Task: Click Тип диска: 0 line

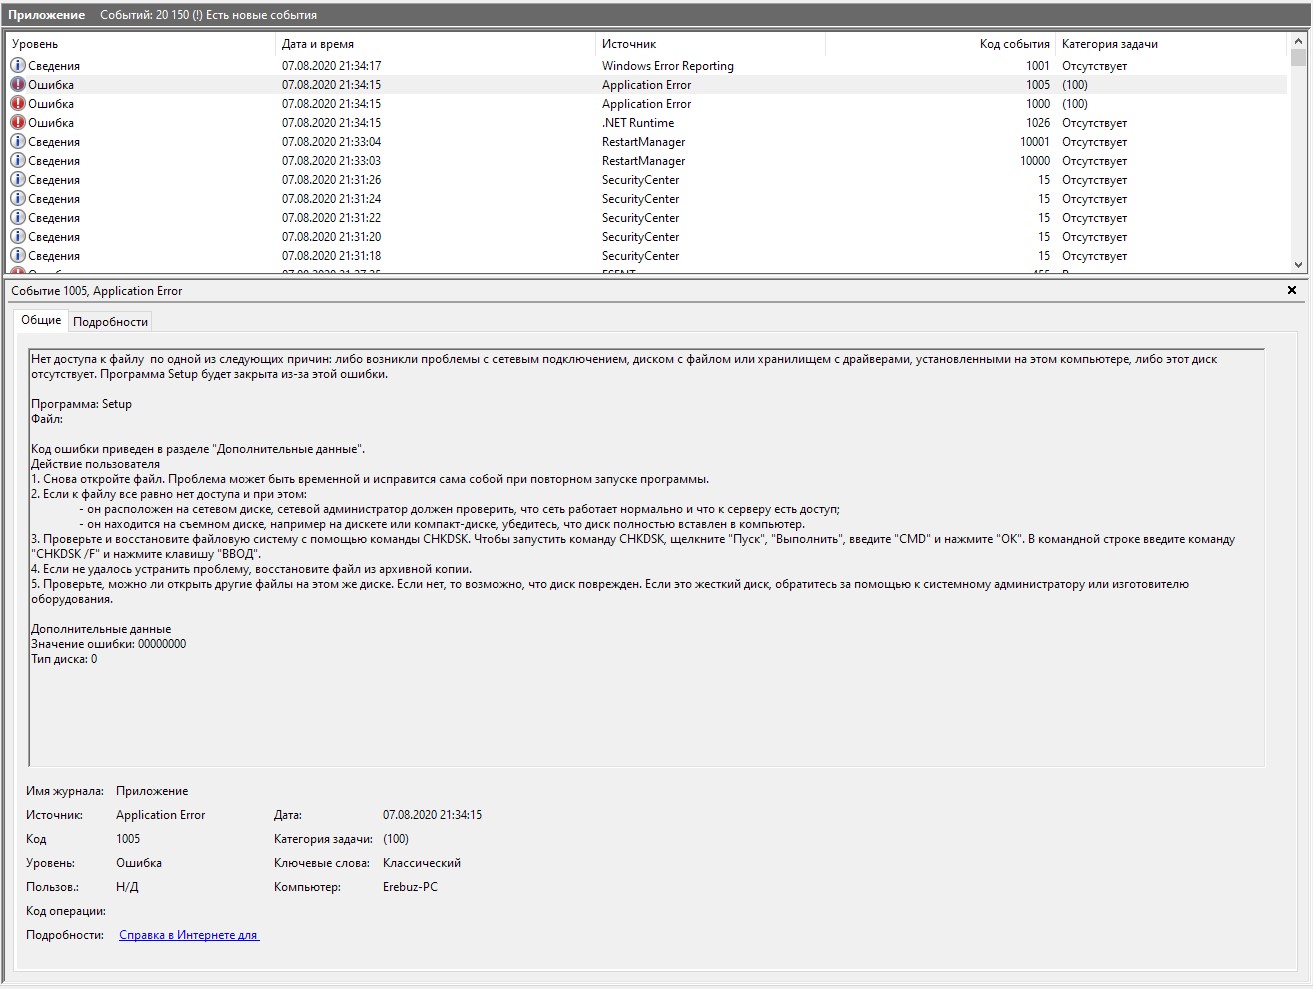Action: click(64, 659)
